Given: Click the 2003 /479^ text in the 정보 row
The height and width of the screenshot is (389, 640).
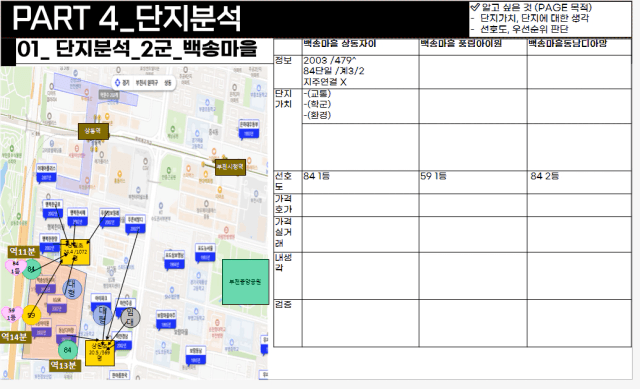Looking at the screenshot, I should (x=330, y=60).
